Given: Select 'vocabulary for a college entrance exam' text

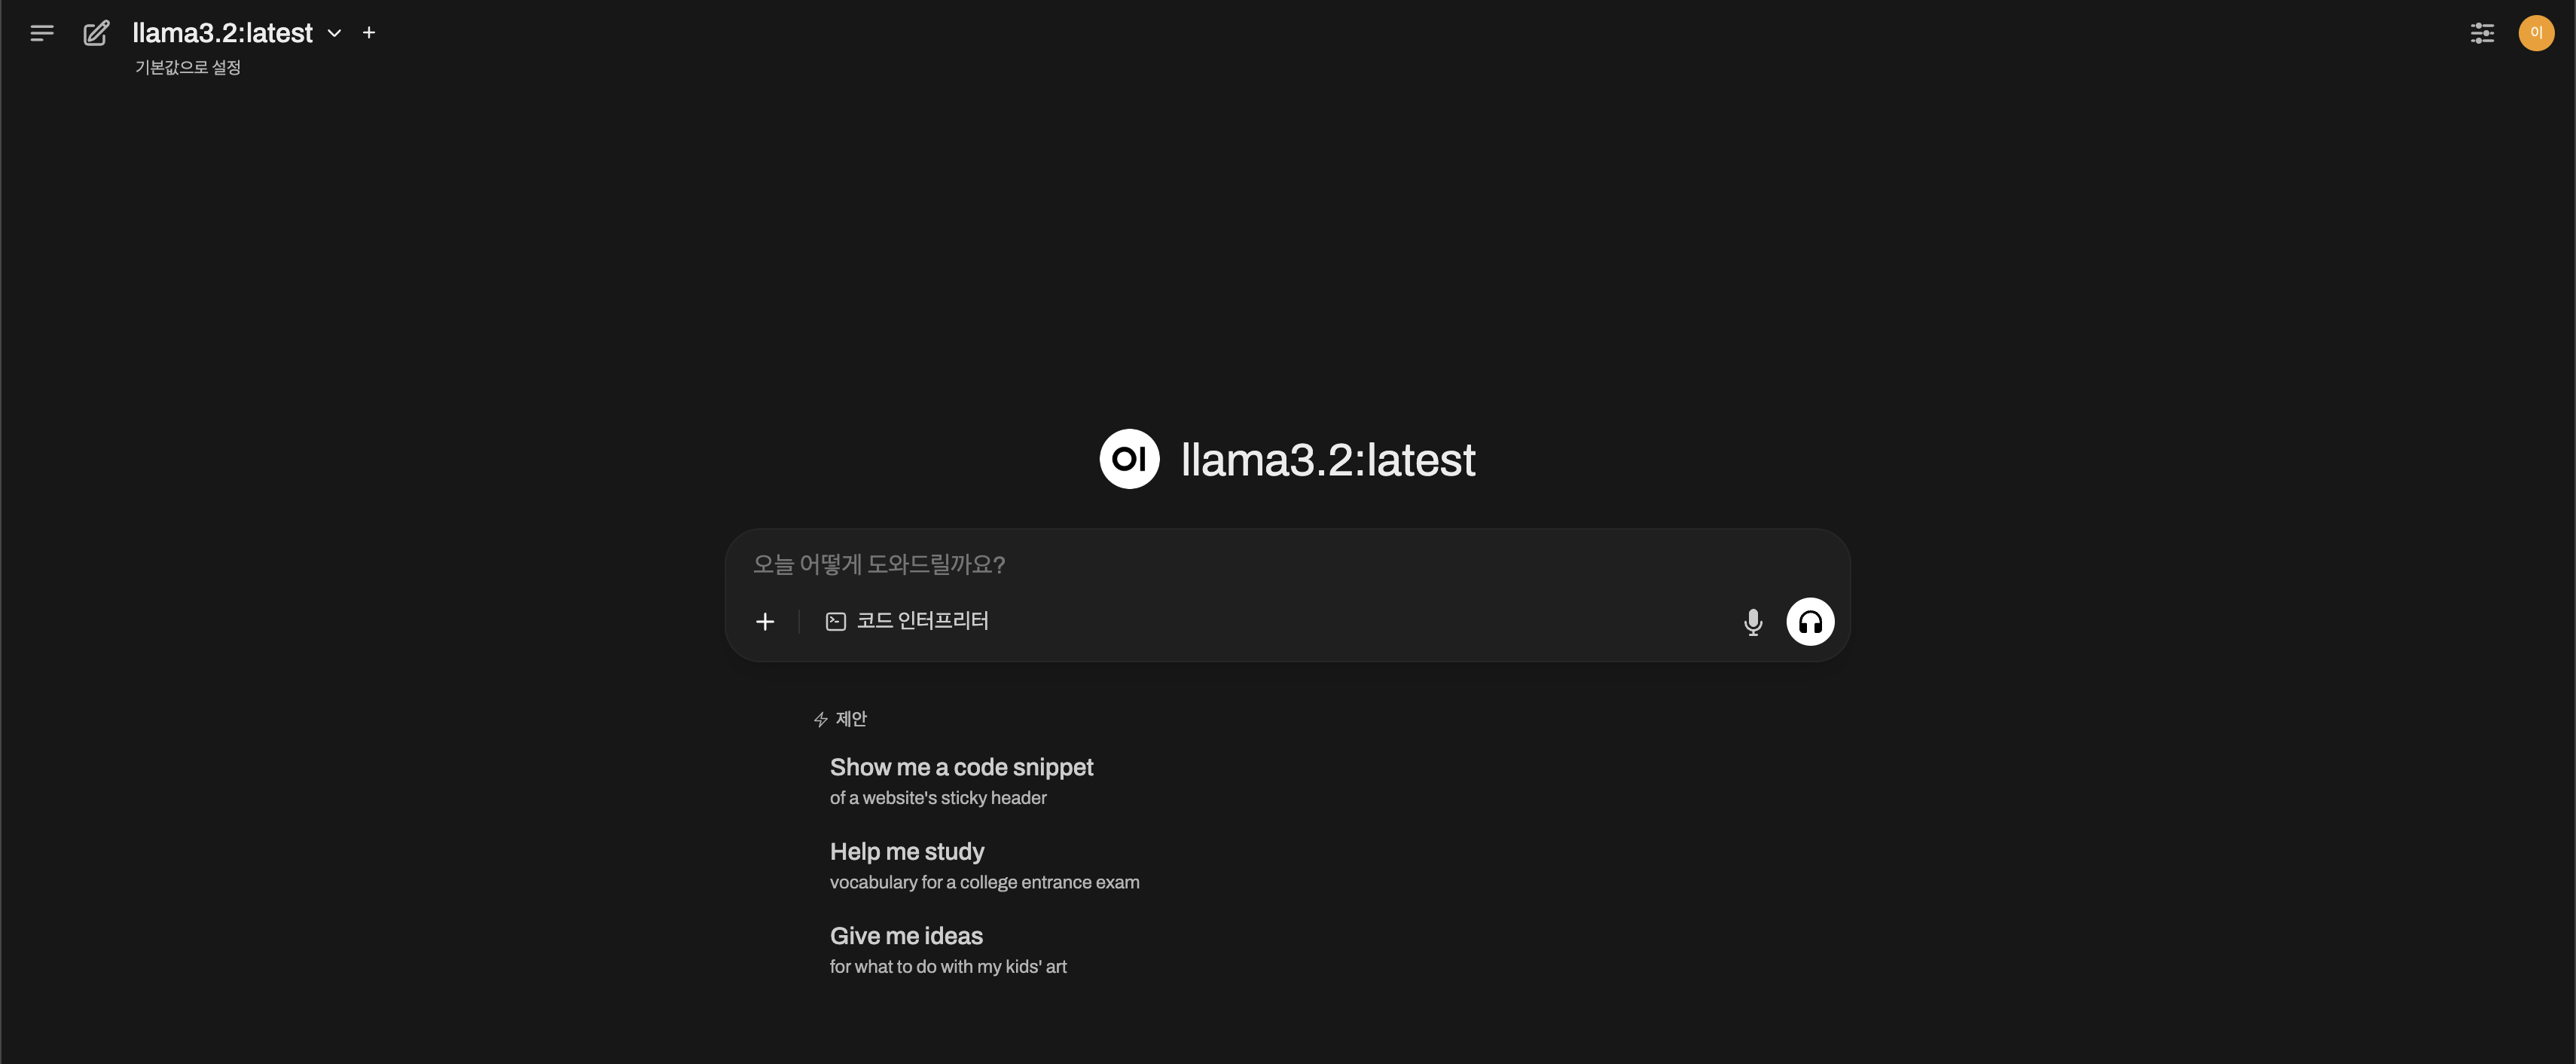Looking at the screenshot, I should click(x=984, y=882).
